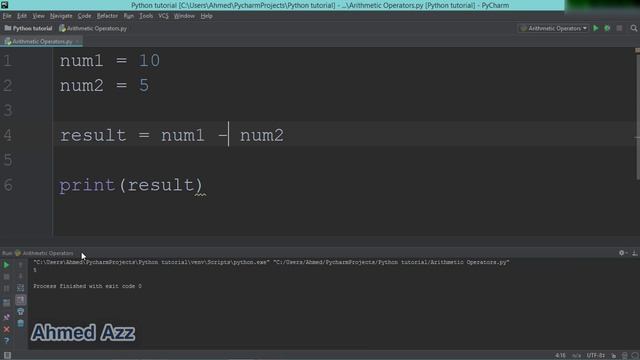The width and height of the screenshot is (640, 360).
Task: Start debugging with the Debug bug icon
Action: coord(607,28)
